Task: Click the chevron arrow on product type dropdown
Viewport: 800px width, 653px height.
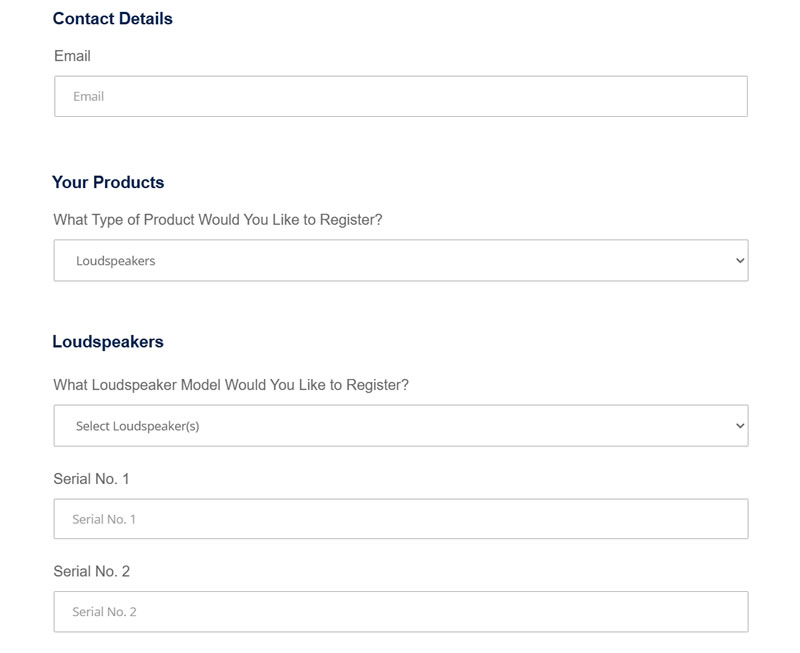Action: point(740,261)
